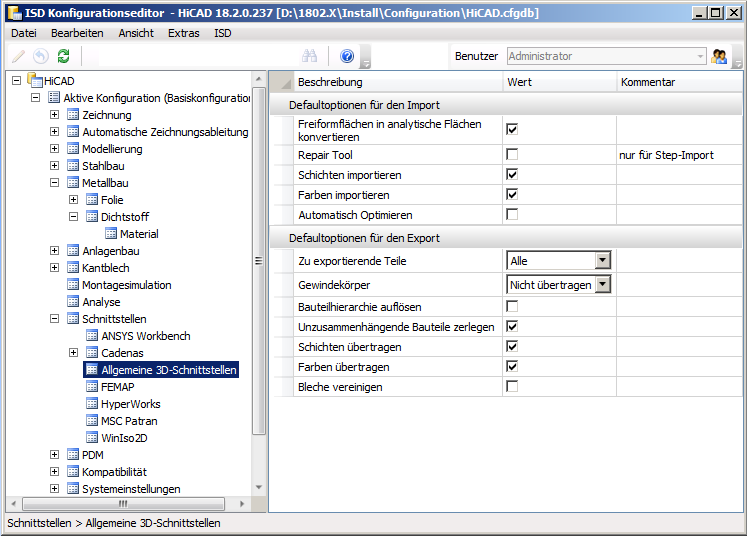Click the green refresh icon in toolbar
Image resolution: width=747 pixels, height=536 pixels.
click(x=64, y=57)
